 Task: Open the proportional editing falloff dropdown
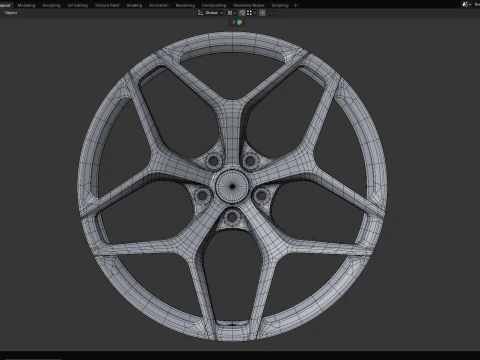[272, 13]
